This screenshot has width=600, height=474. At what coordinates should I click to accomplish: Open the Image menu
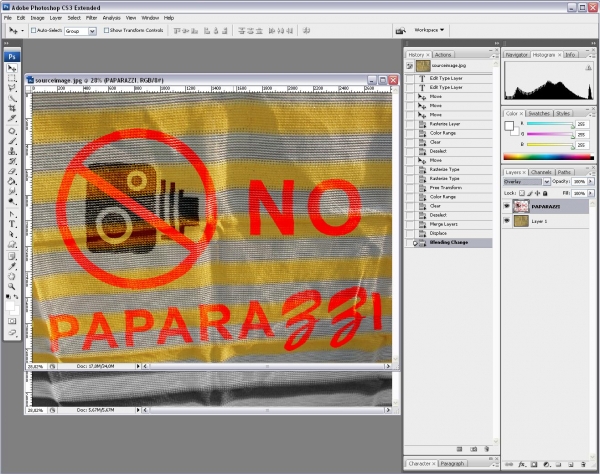coord(37,18)
